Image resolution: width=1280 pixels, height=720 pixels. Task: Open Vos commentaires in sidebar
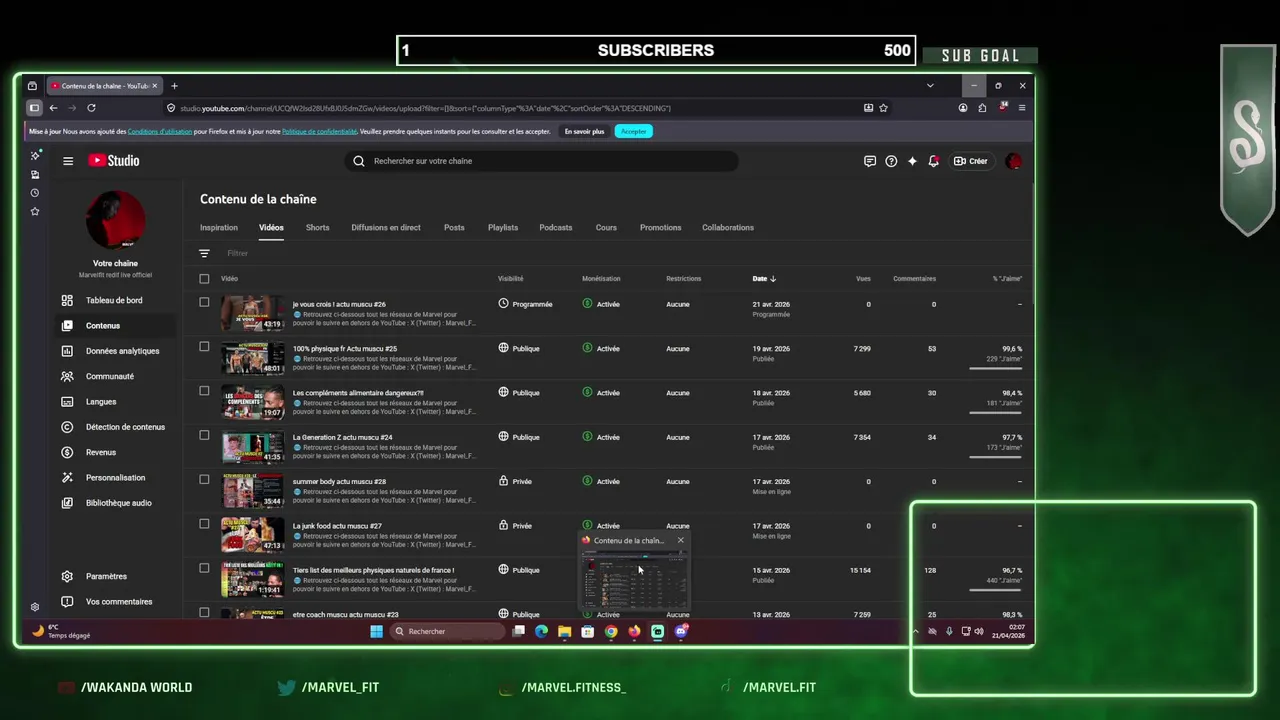[115, 601]
